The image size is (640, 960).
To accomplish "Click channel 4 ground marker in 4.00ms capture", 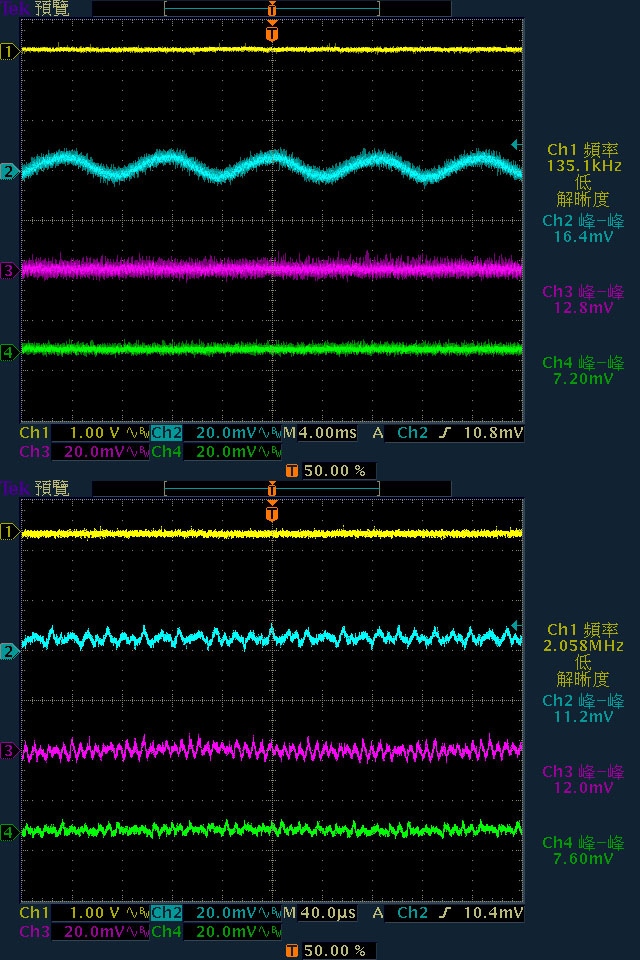I will (9, 352).
